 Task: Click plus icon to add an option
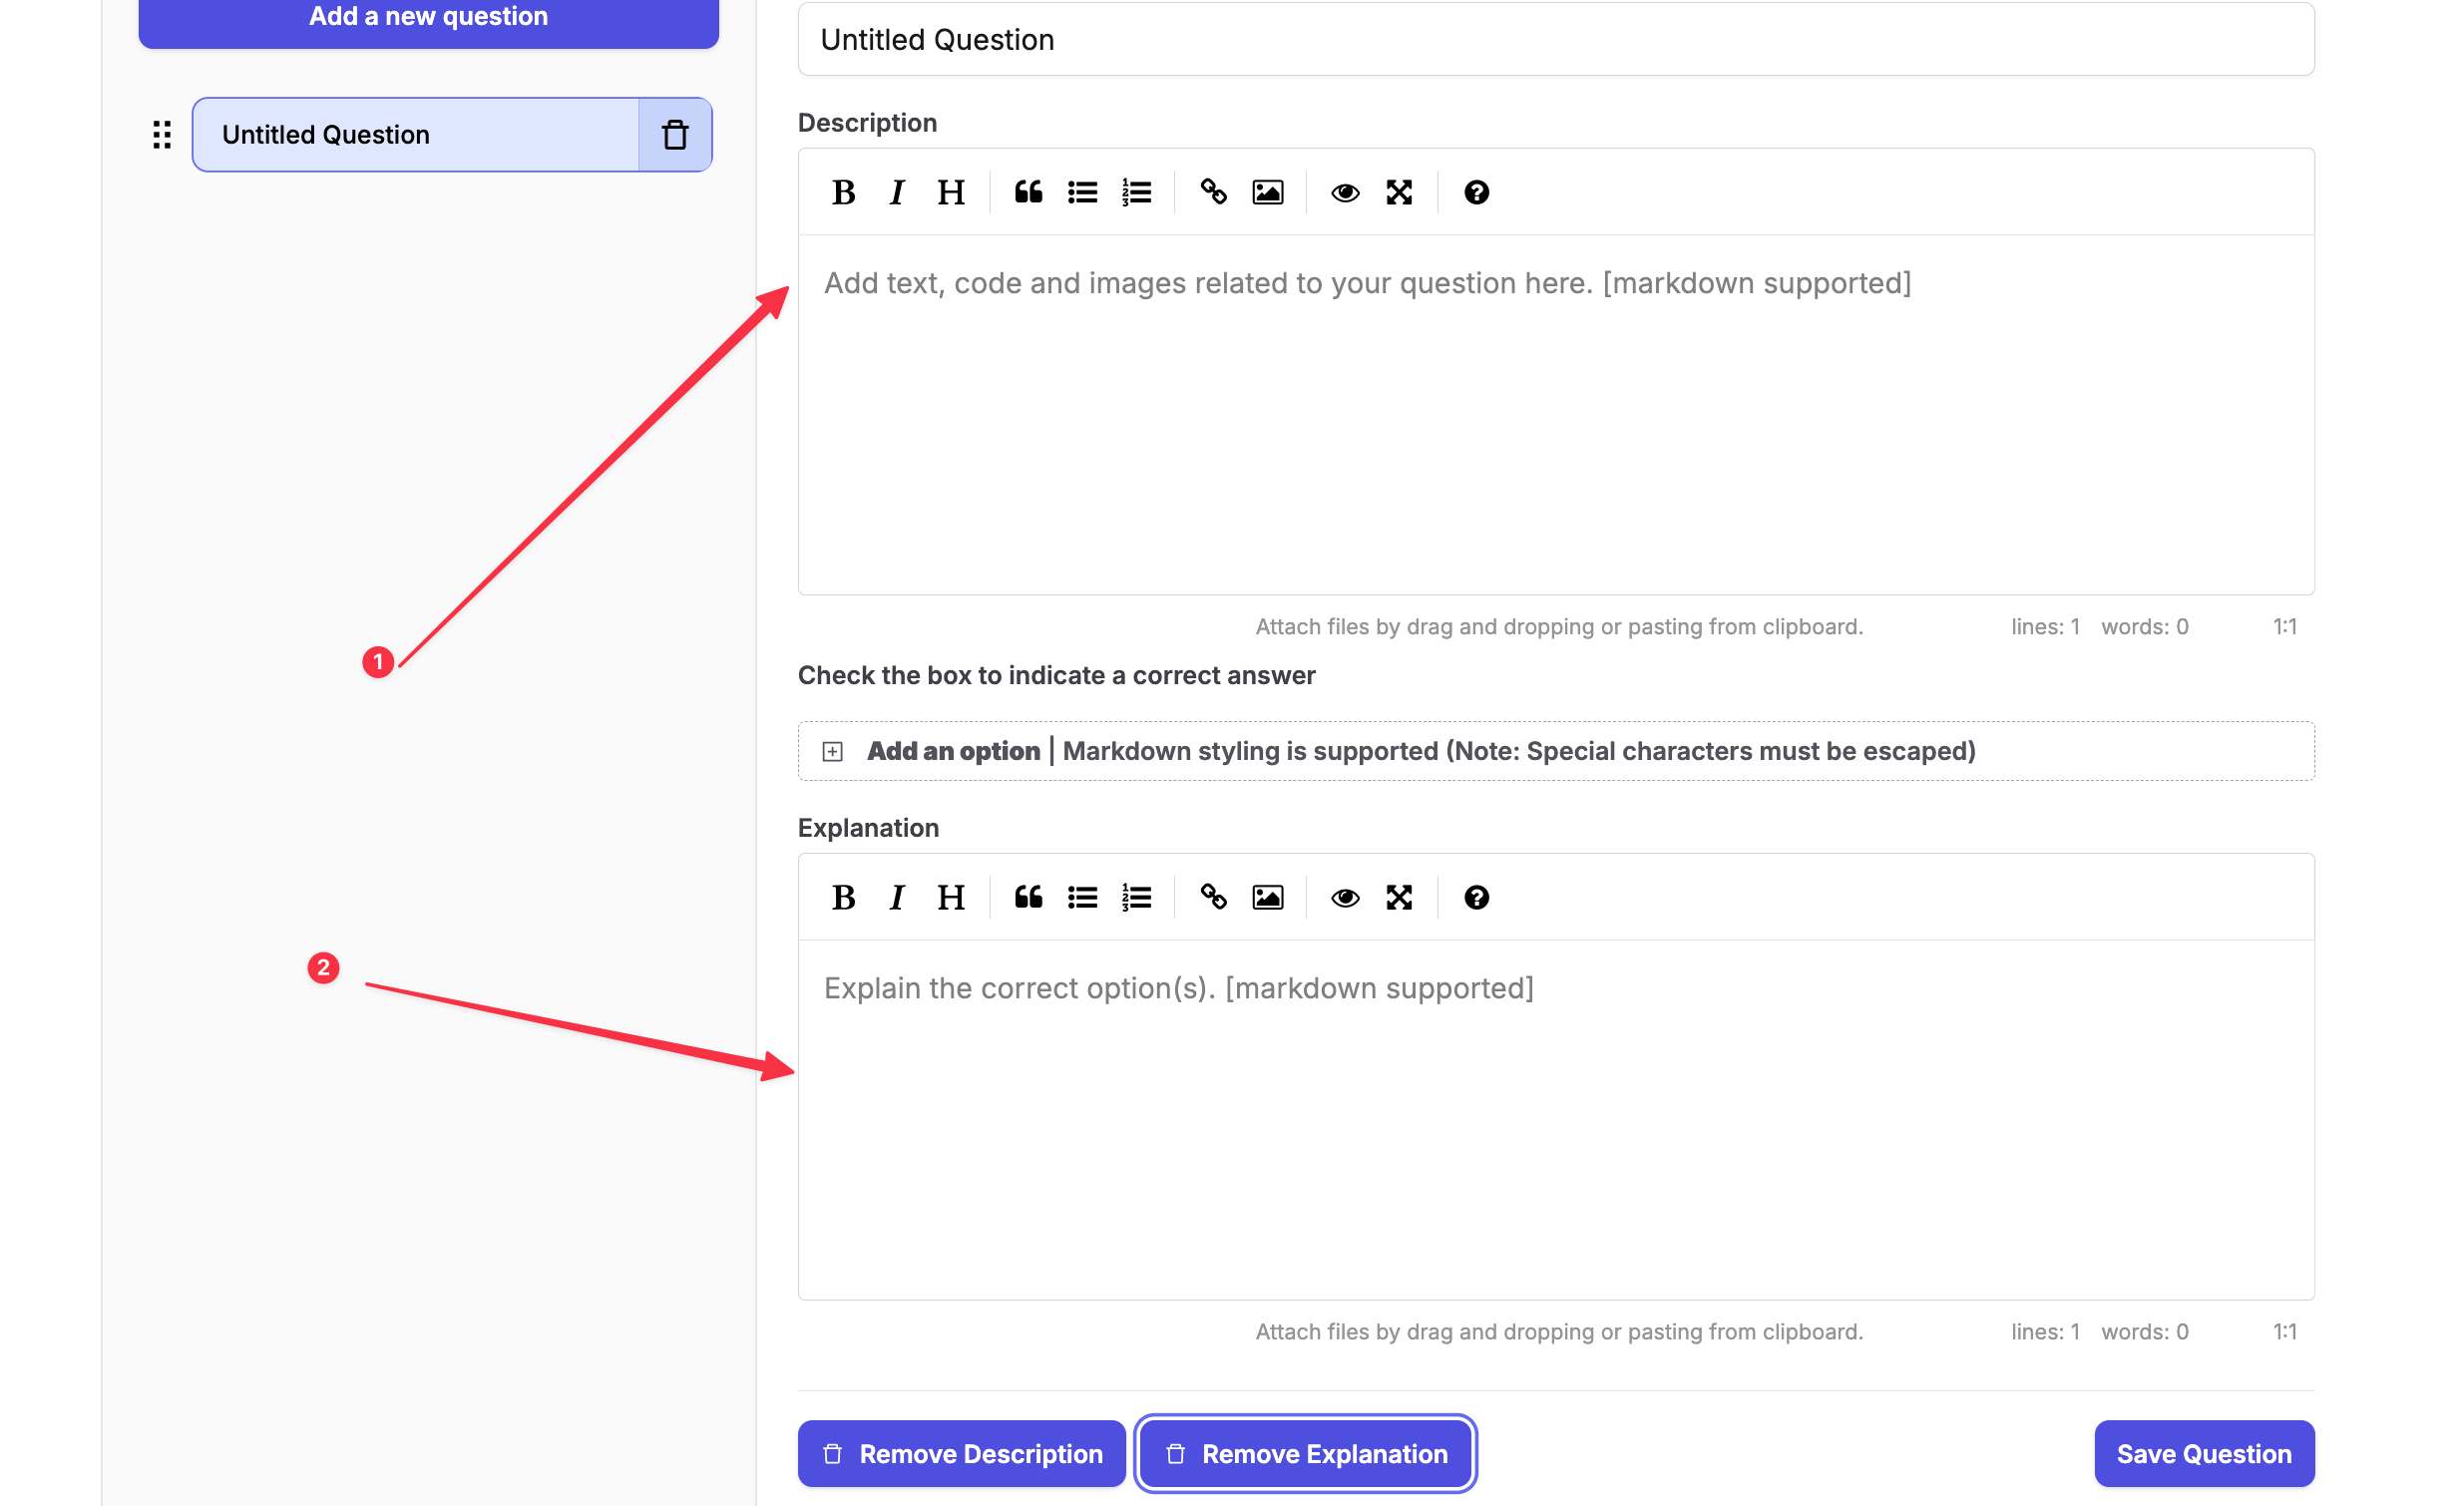click(x=832, y=751)
